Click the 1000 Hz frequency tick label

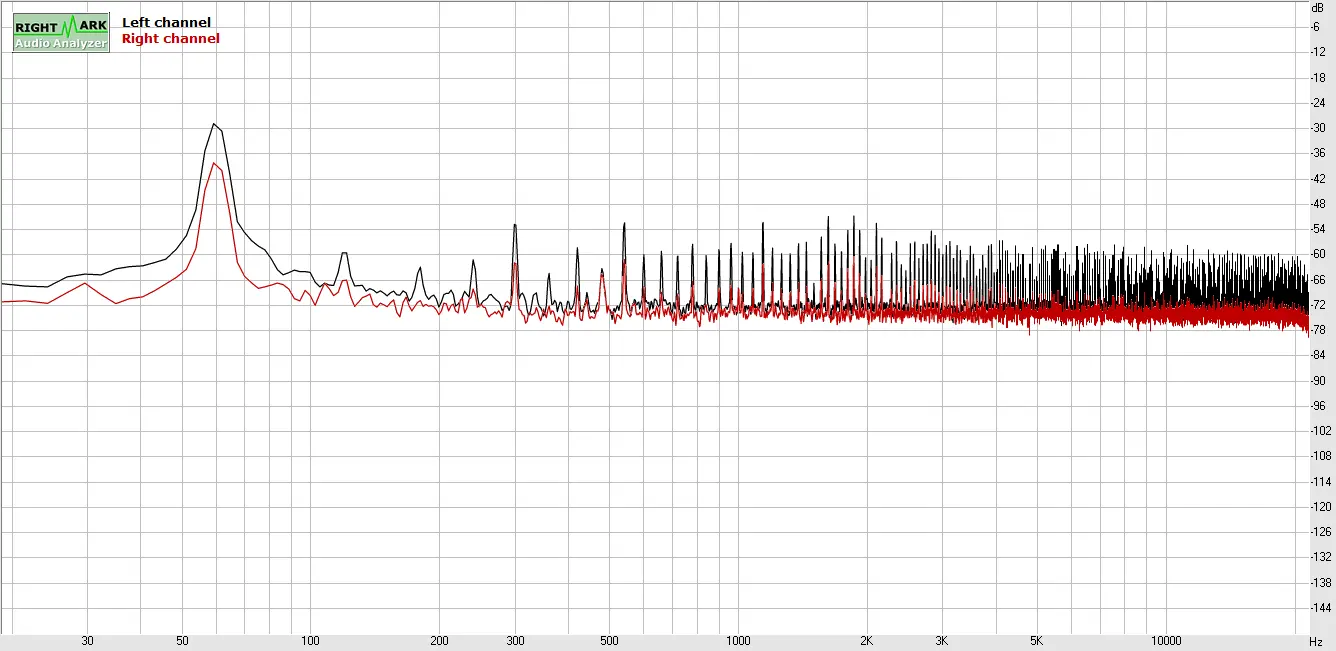[738, 640]
